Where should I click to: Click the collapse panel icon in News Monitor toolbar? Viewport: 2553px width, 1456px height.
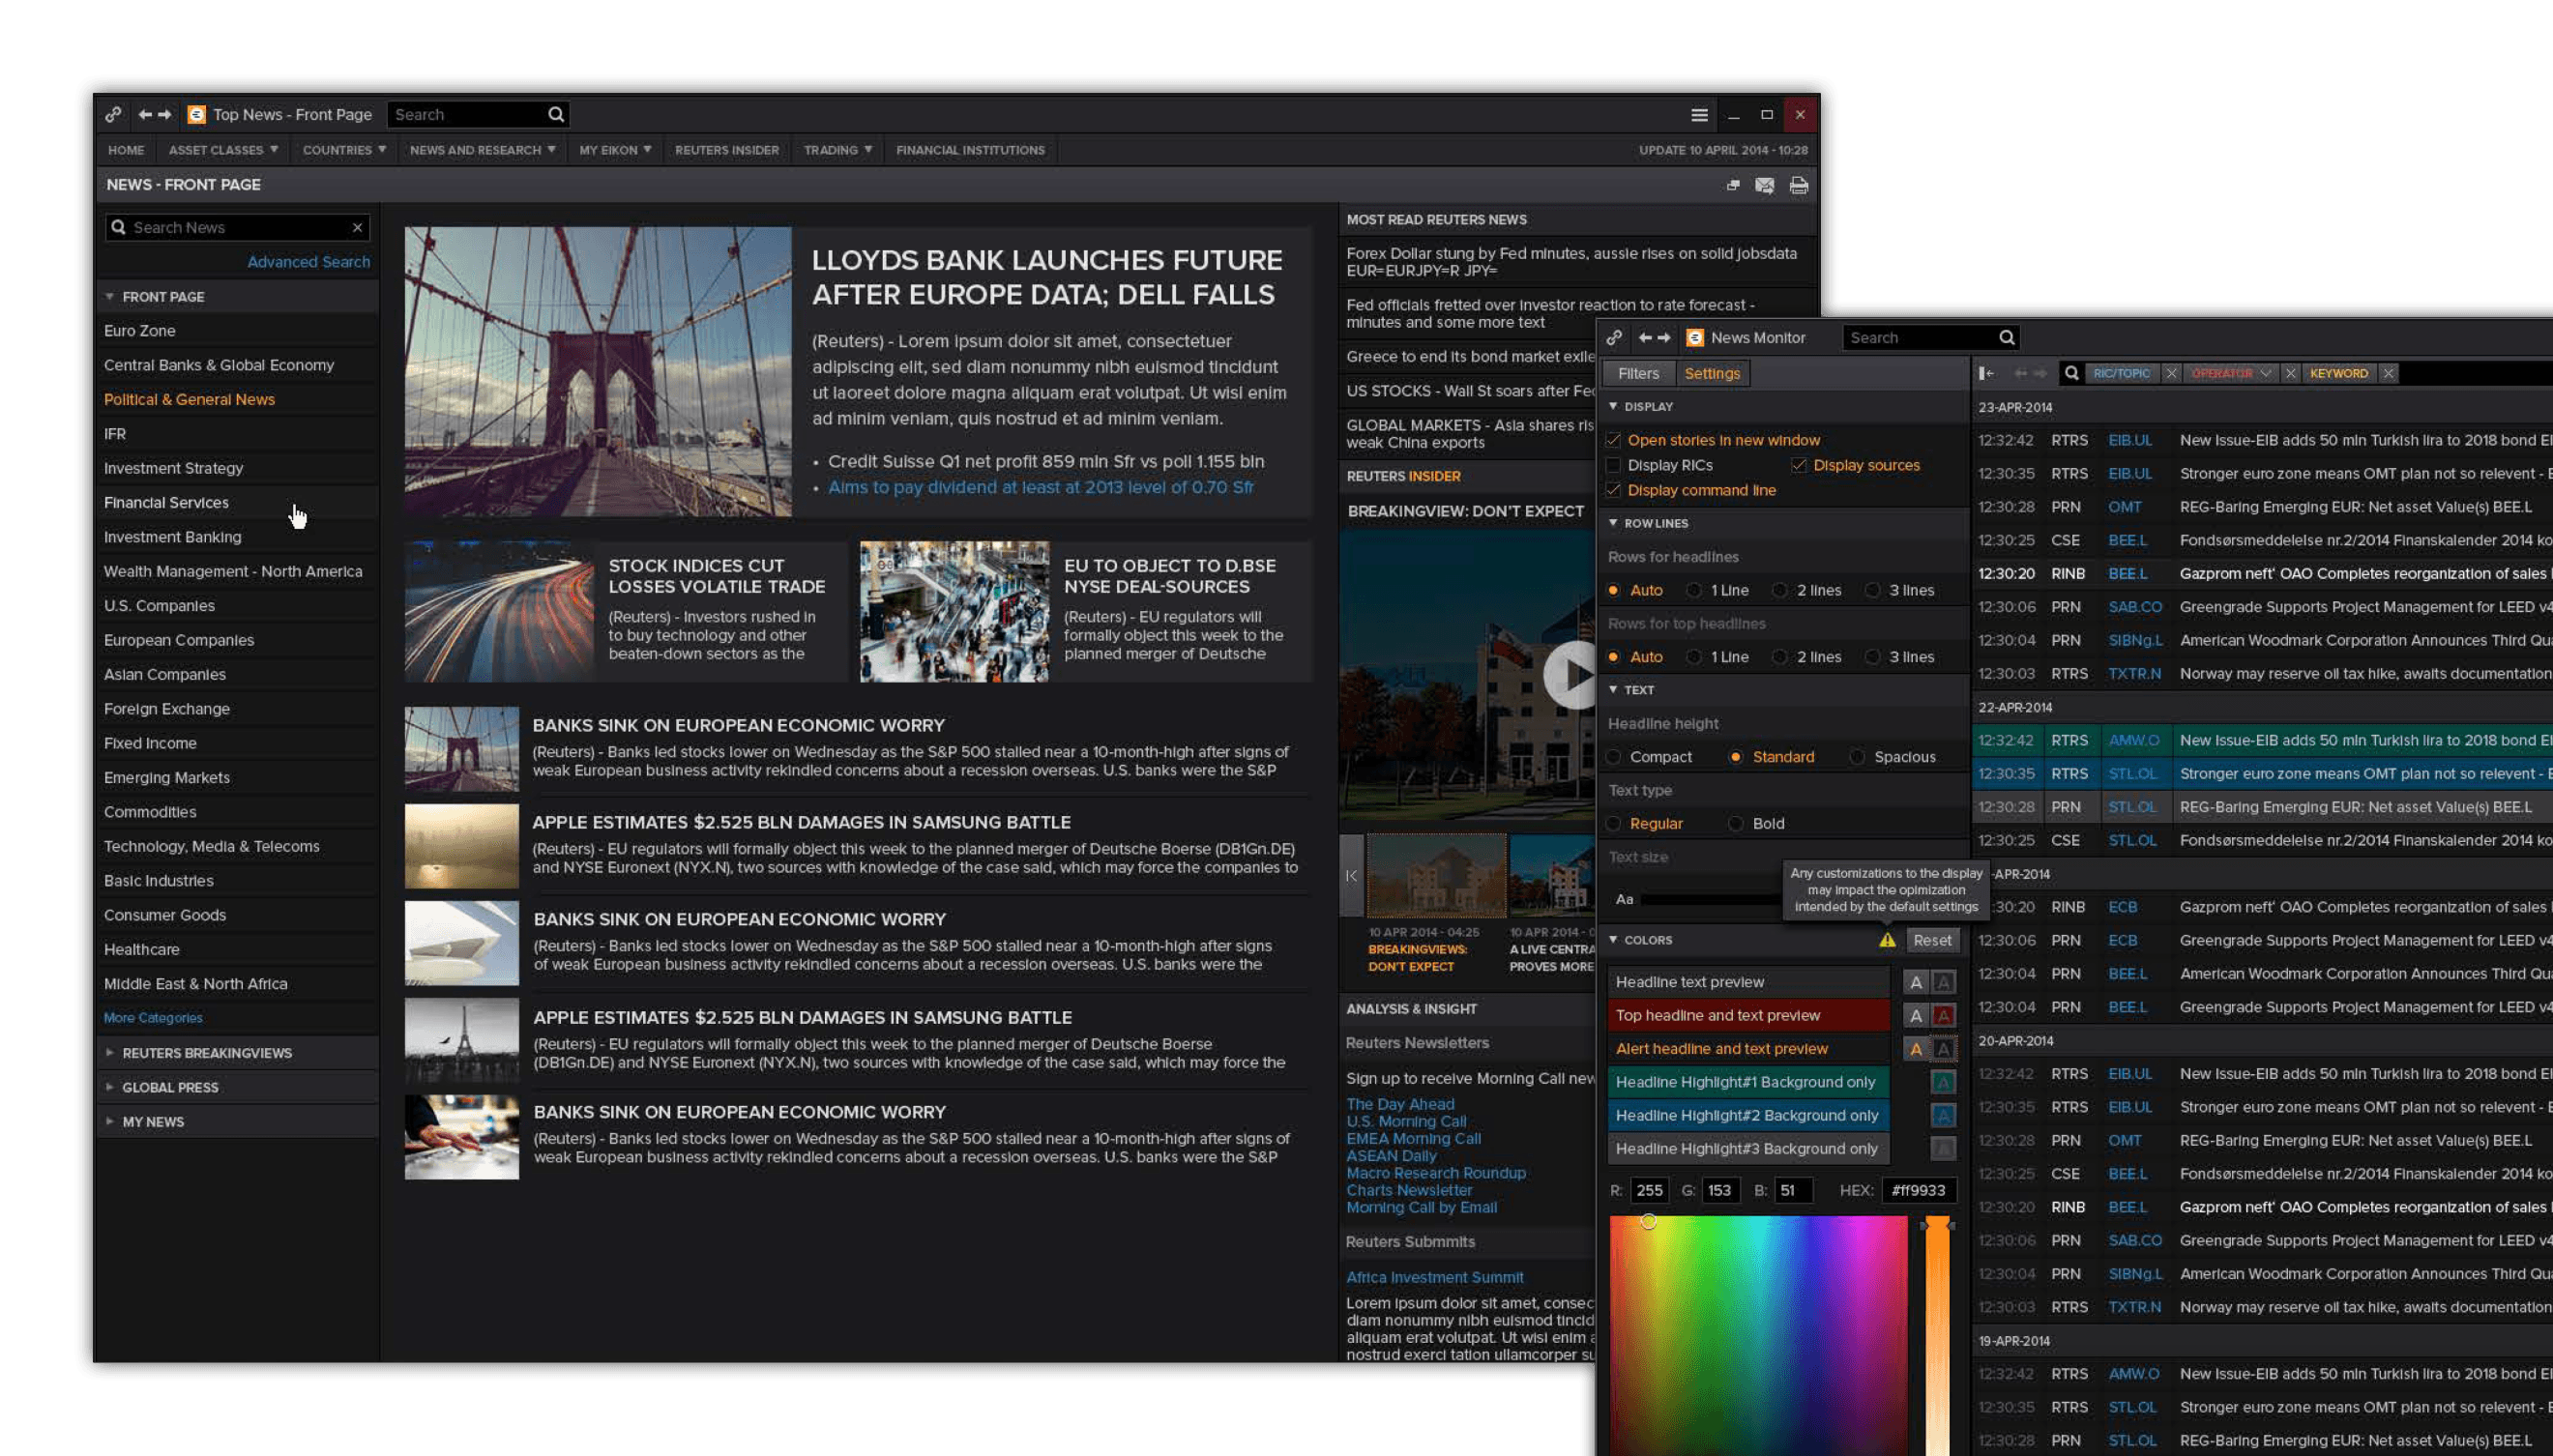tap(1986, 373)
